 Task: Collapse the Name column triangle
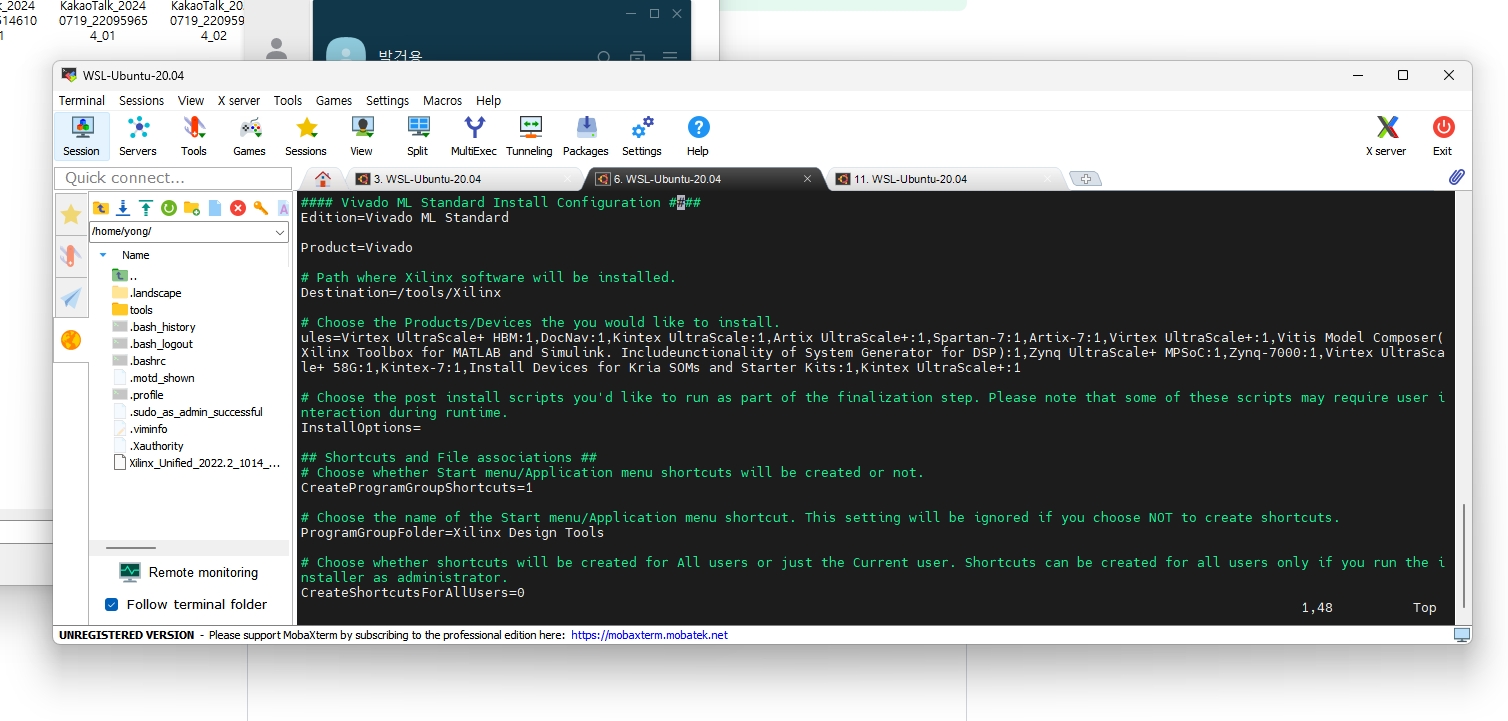coord(102,255)
